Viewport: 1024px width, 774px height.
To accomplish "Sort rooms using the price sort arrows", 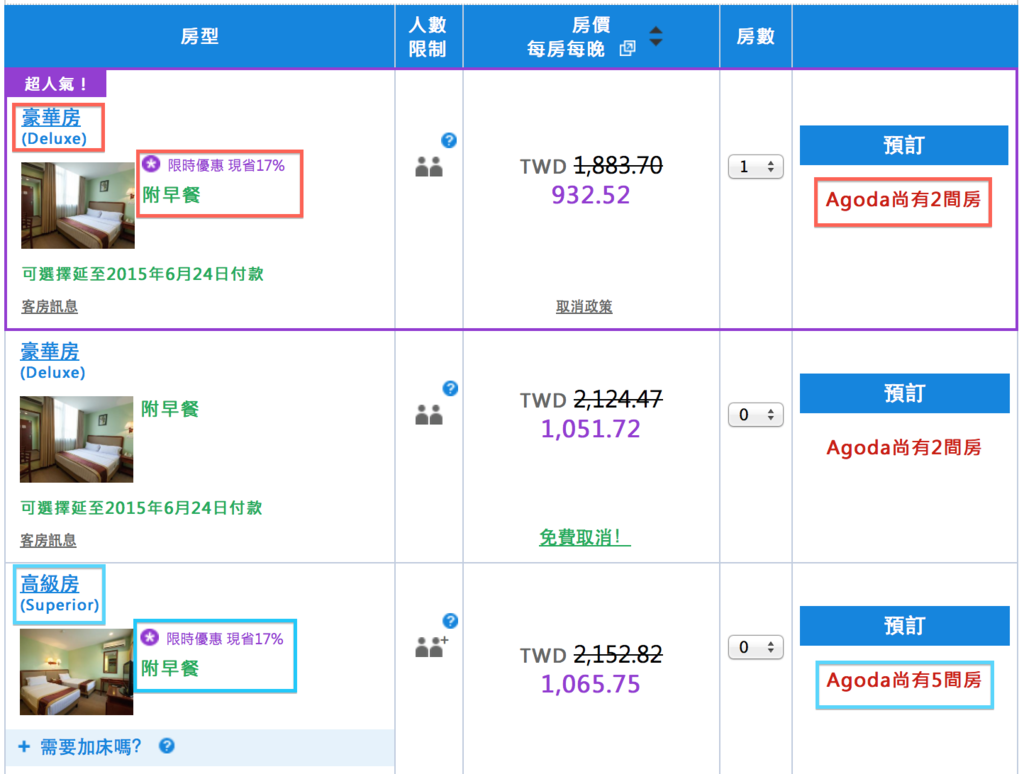I will point(655,37).
